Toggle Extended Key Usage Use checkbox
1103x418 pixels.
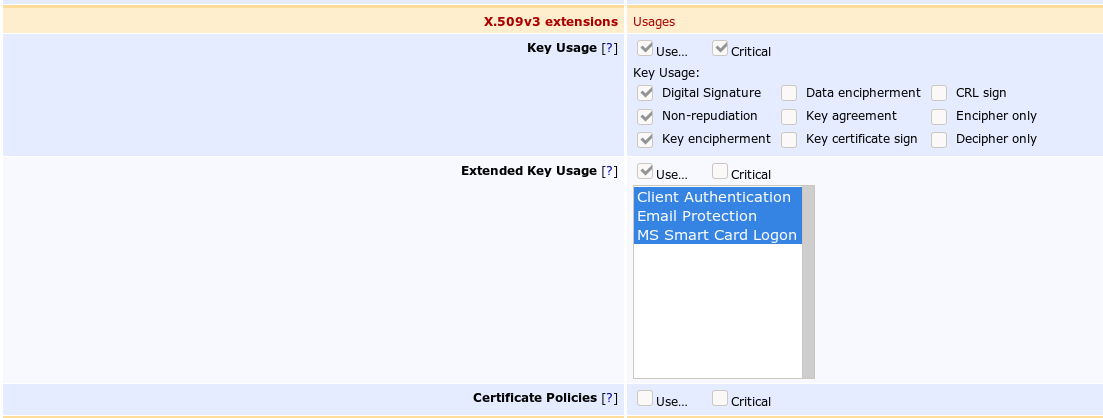click(x=645, y=171)
